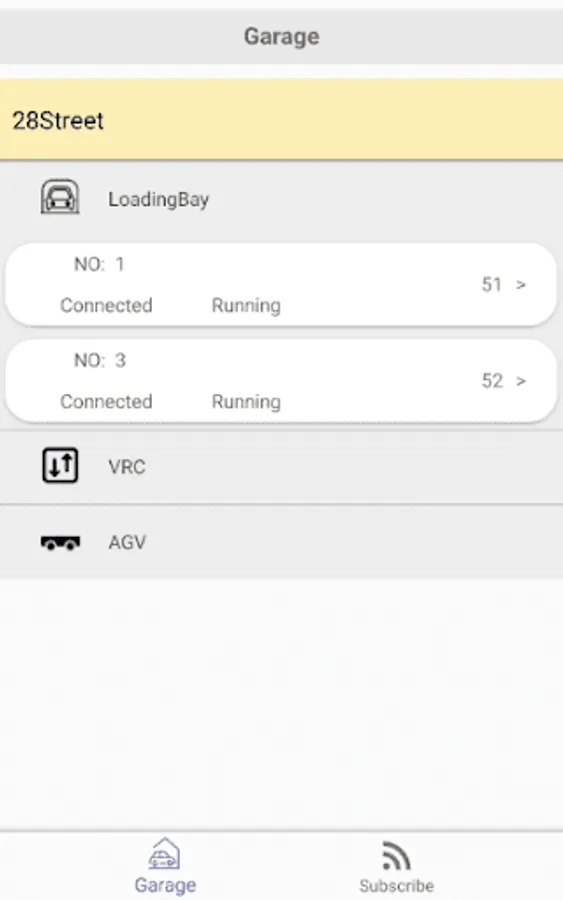Open the chevron beside value 51
Viewport: 563px width, 900px height.
coord(521,285)
